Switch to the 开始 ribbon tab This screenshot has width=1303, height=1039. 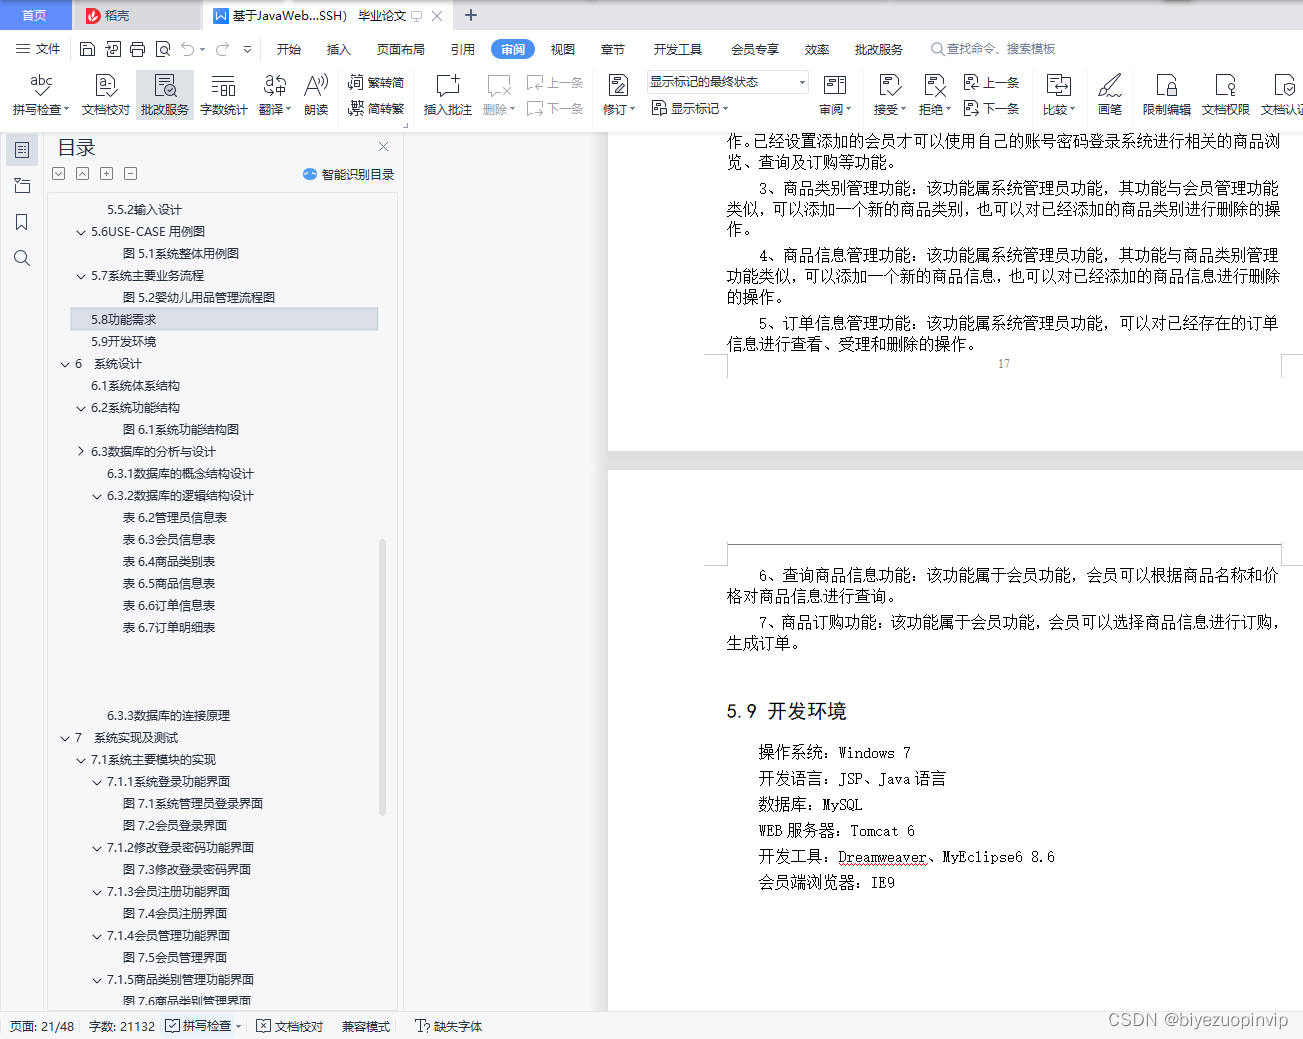pos(289,49)
